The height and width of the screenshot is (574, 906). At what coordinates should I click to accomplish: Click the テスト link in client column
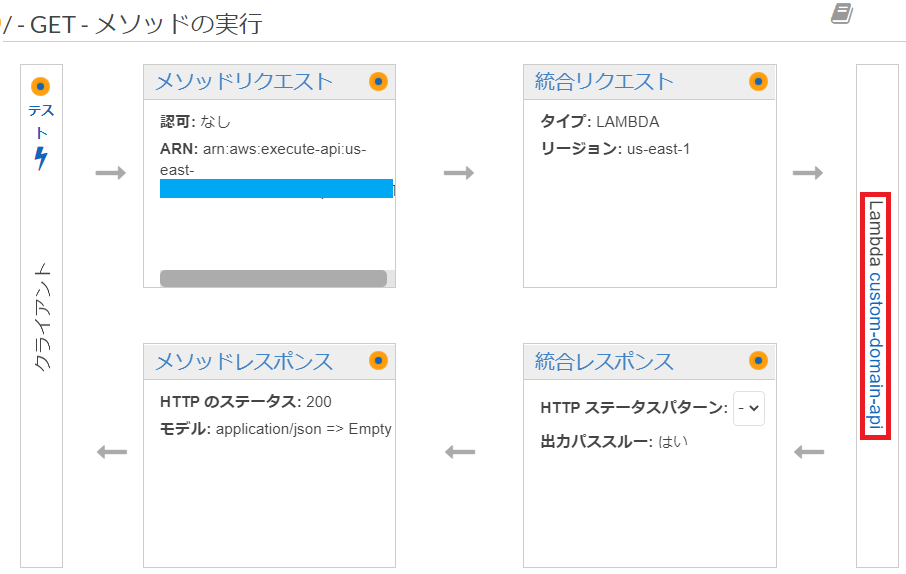tap(40, 121)
